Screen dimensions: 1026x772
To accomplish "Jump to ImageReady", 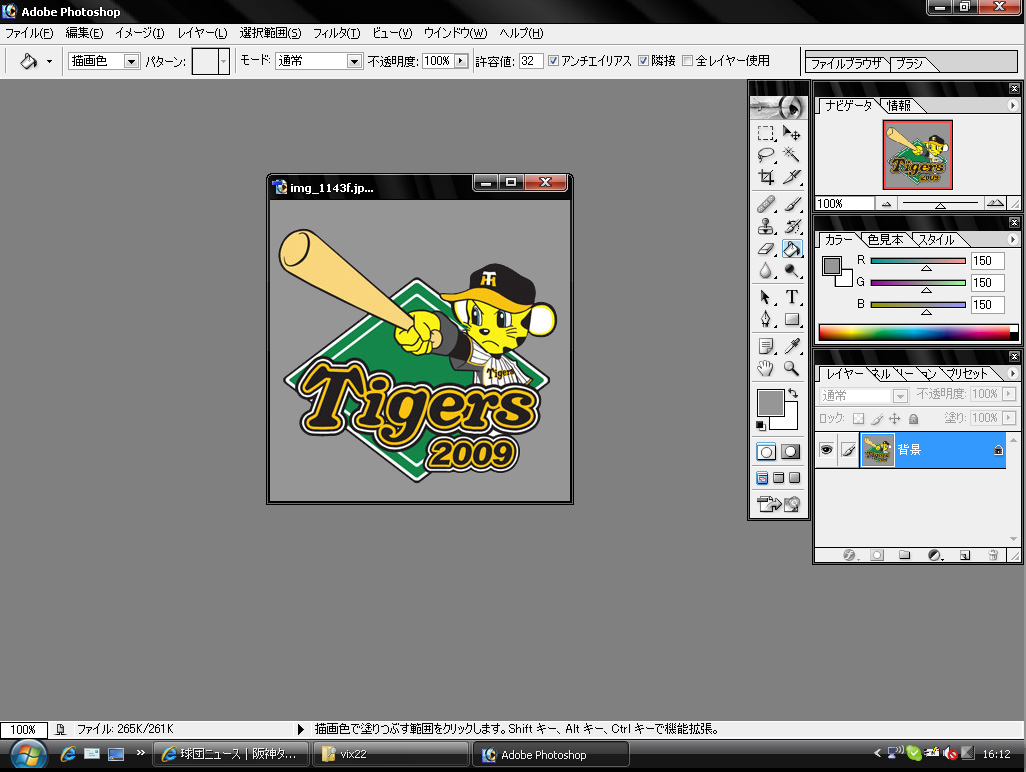I will [x=779, y=504].
